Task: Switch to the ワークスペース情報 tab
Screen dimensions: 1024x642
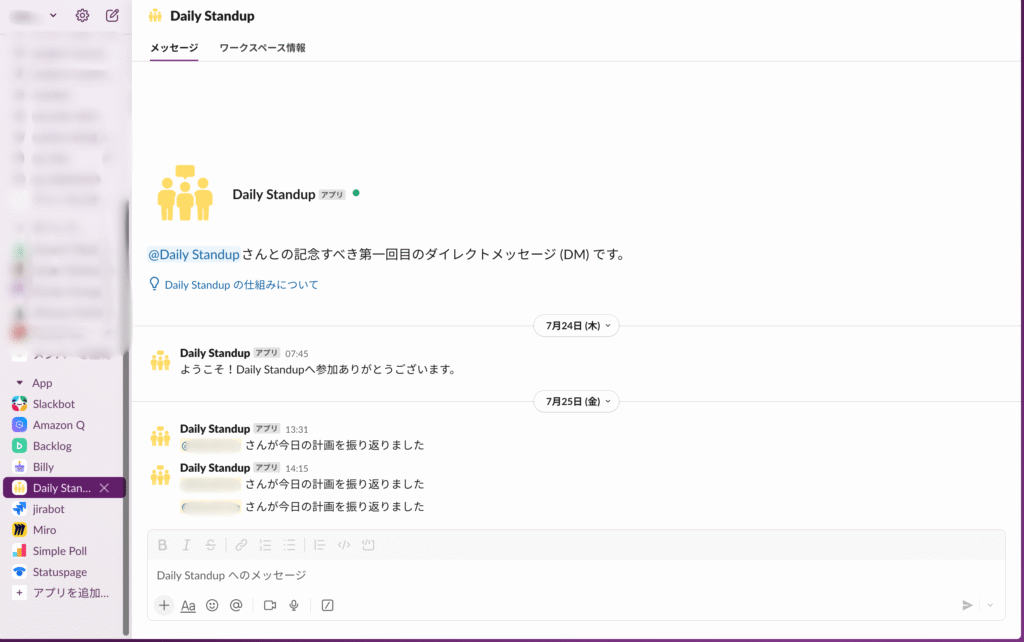Action: (263, 48)
